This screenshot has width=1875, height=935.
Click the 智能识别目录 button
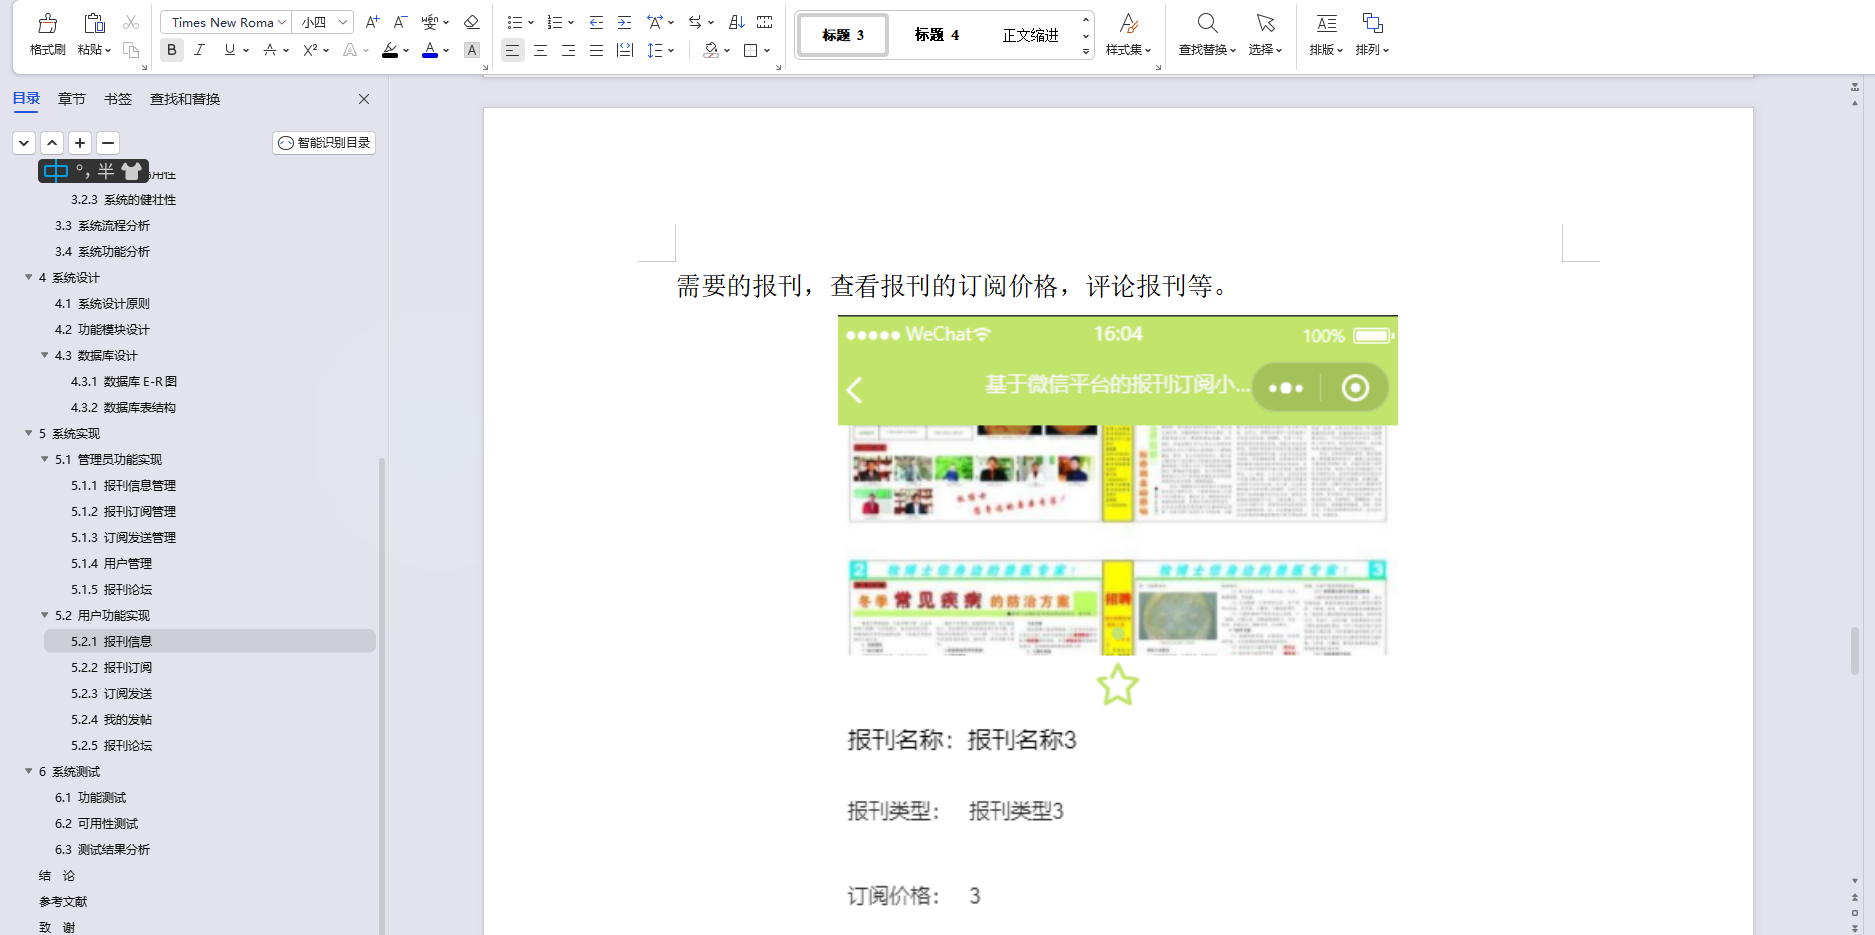(x=323, y=142)
